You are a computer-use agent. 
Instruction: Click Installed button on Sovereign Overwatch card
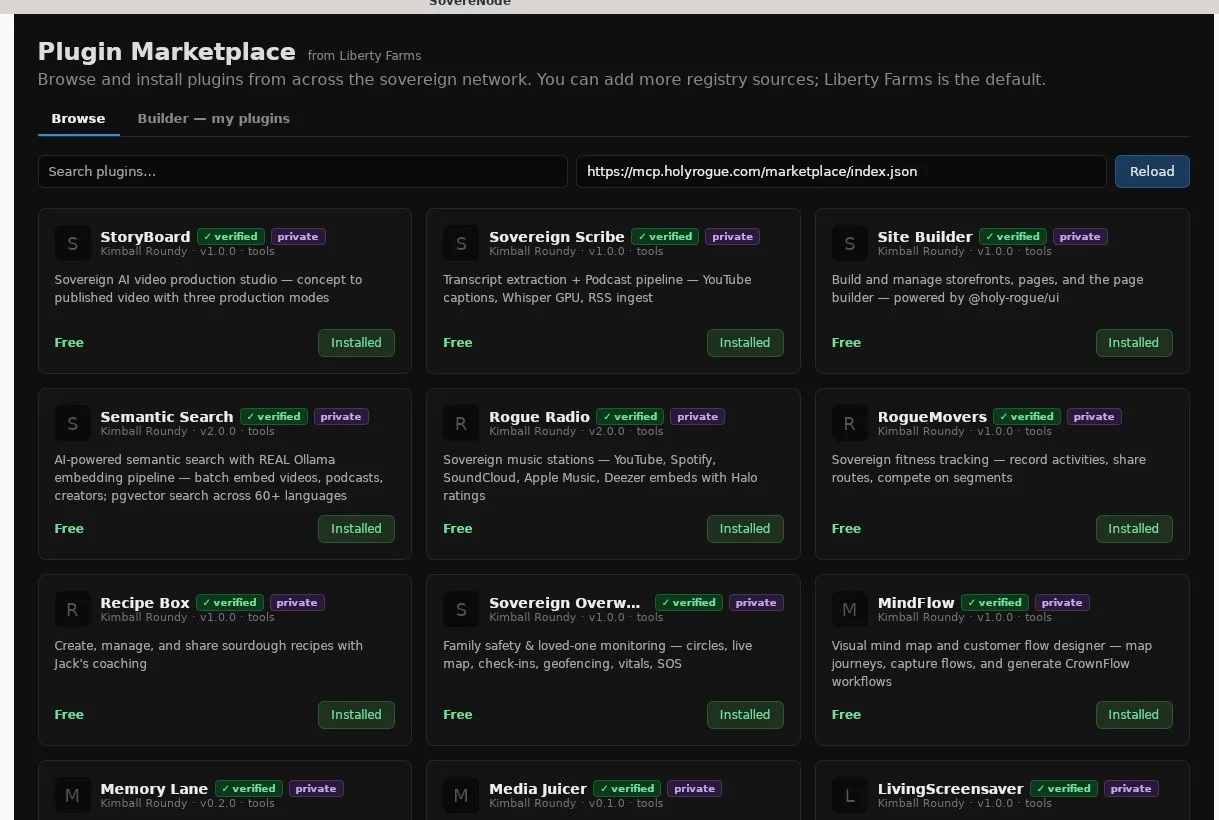tap(745, 714)
